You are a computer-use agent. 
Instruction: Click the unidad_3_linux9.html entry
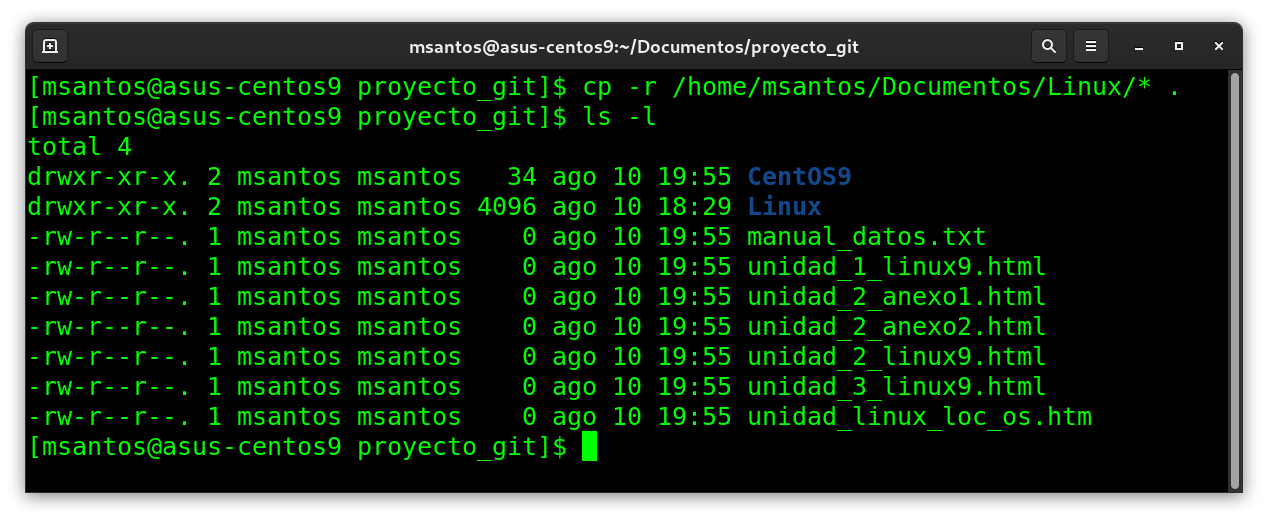[x=896, y=387]
